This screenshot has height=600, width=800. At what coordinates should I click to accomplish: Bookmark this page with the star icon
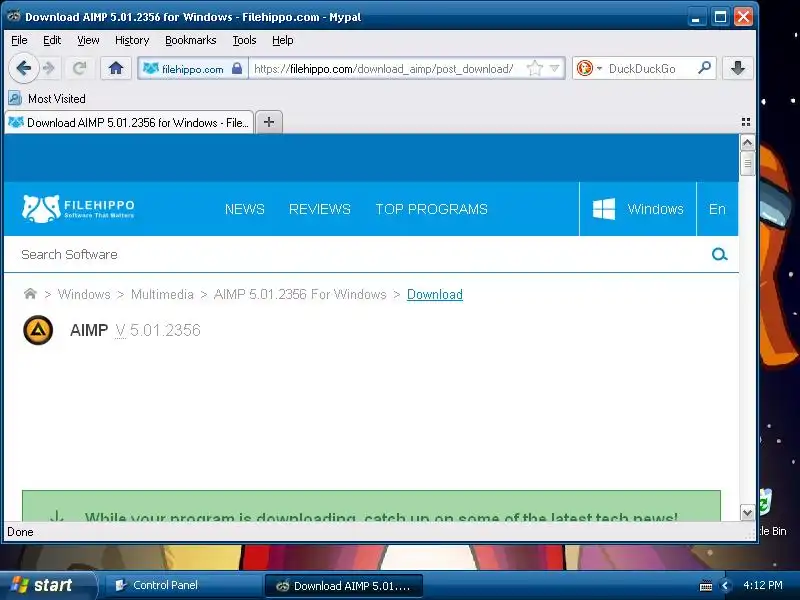[534, 68]
